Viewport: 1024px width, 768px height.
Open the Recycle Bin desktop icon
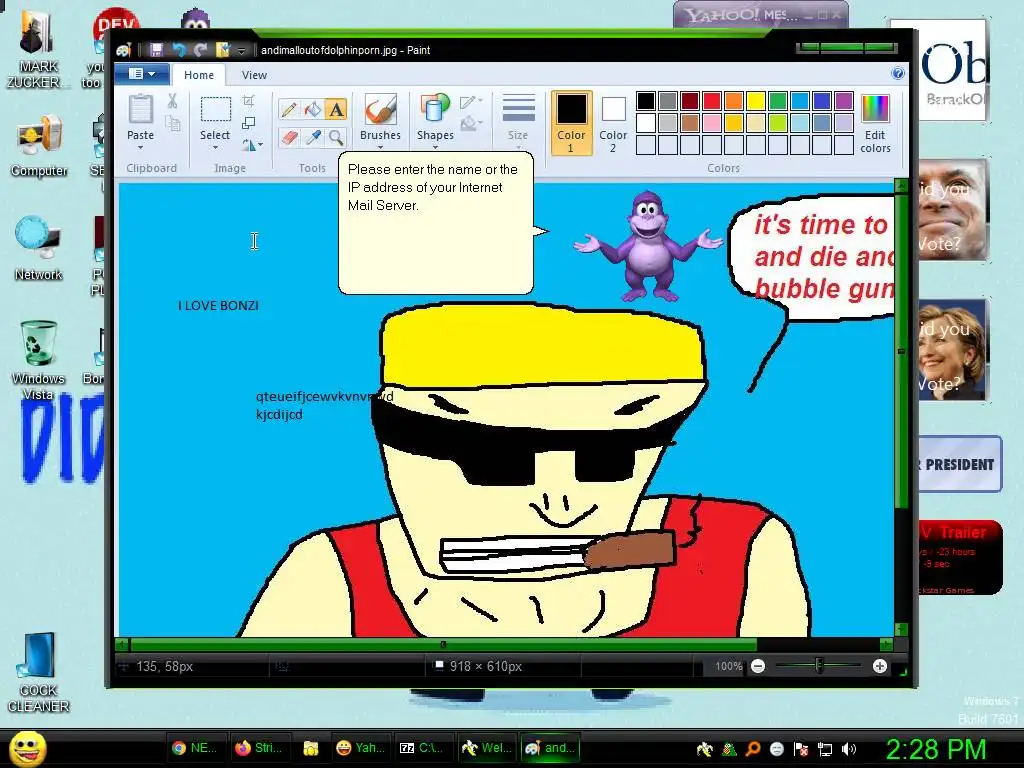pyautogui.click(x=38, y=343)
